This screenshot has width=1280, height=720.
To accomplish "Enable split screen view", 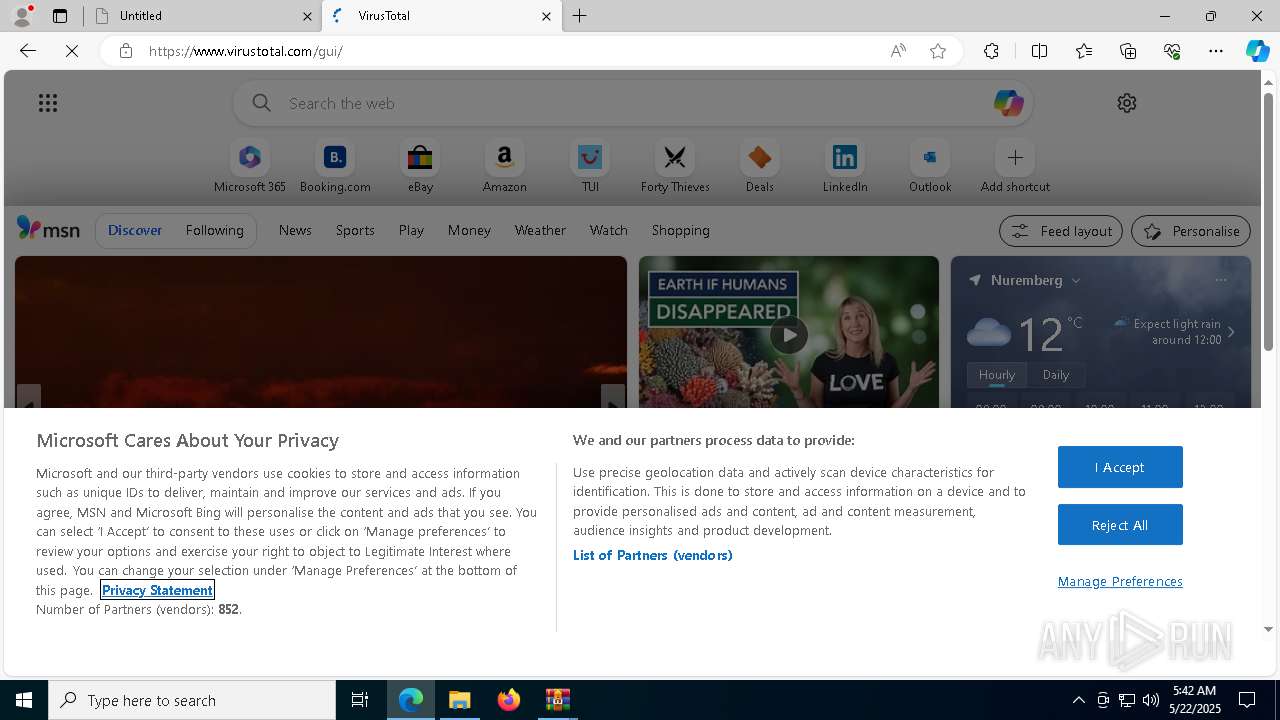I will click(x=1039, y=51).
